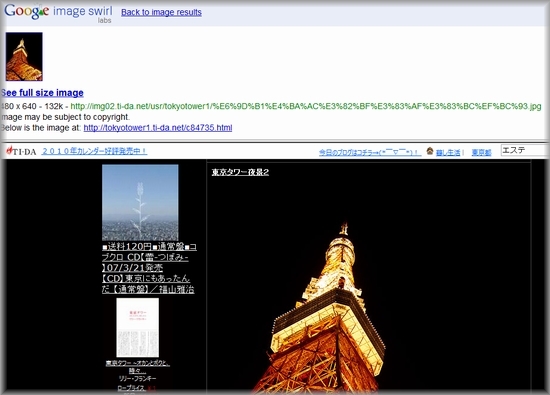Open the 東京タワー夜景2 post title

click(240, 172)
